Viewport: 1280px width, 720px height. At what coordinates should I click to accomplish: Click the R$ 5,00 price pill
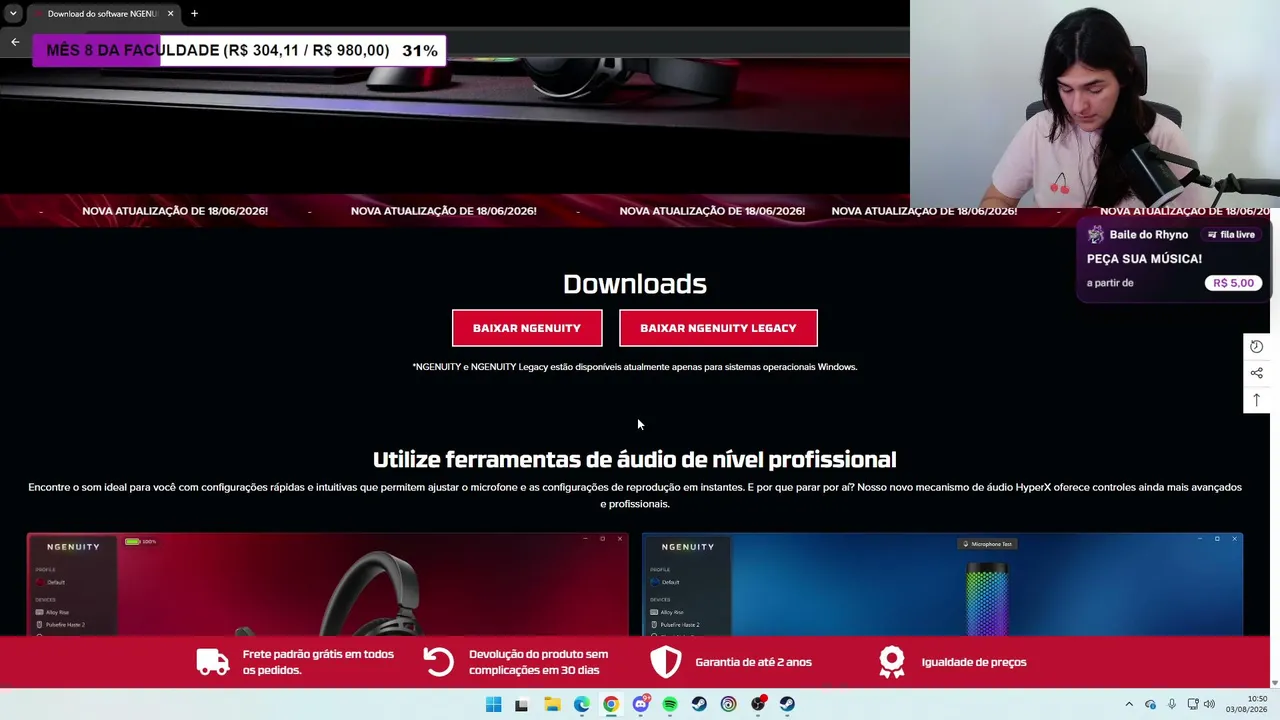1233,283
